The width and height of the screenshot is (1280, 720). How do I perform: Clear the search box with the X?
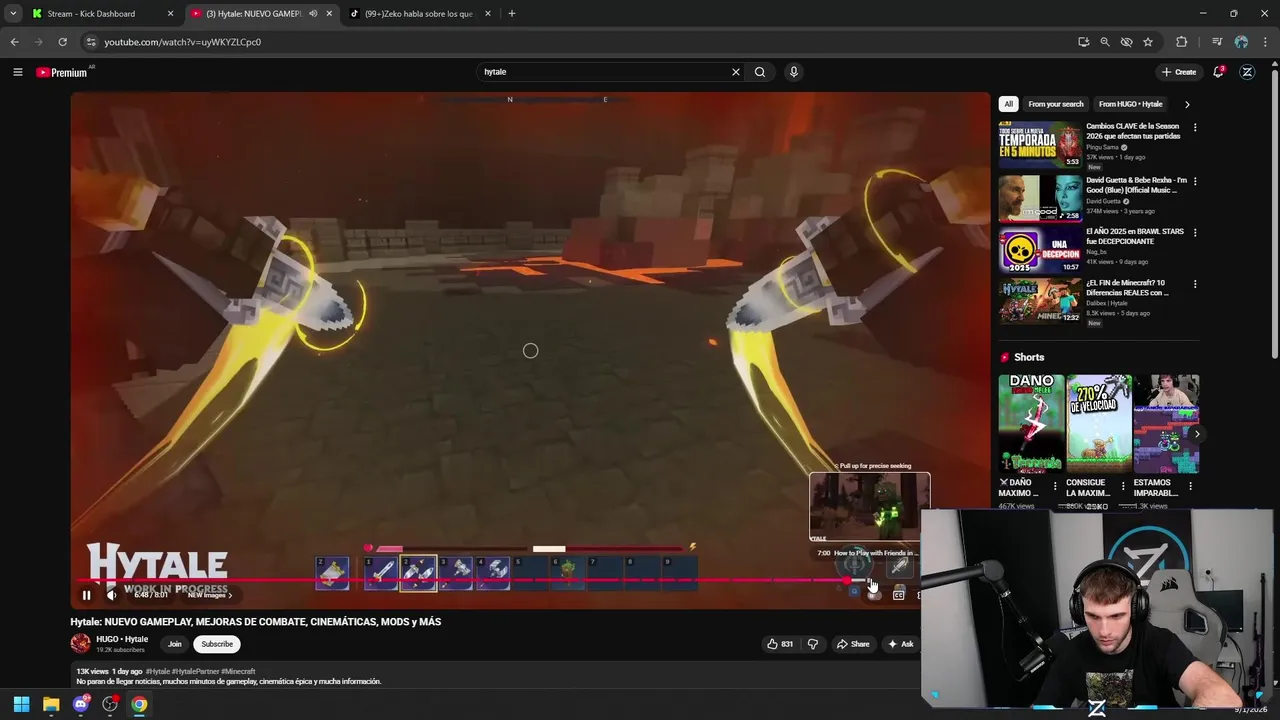(x=736, y=72)
